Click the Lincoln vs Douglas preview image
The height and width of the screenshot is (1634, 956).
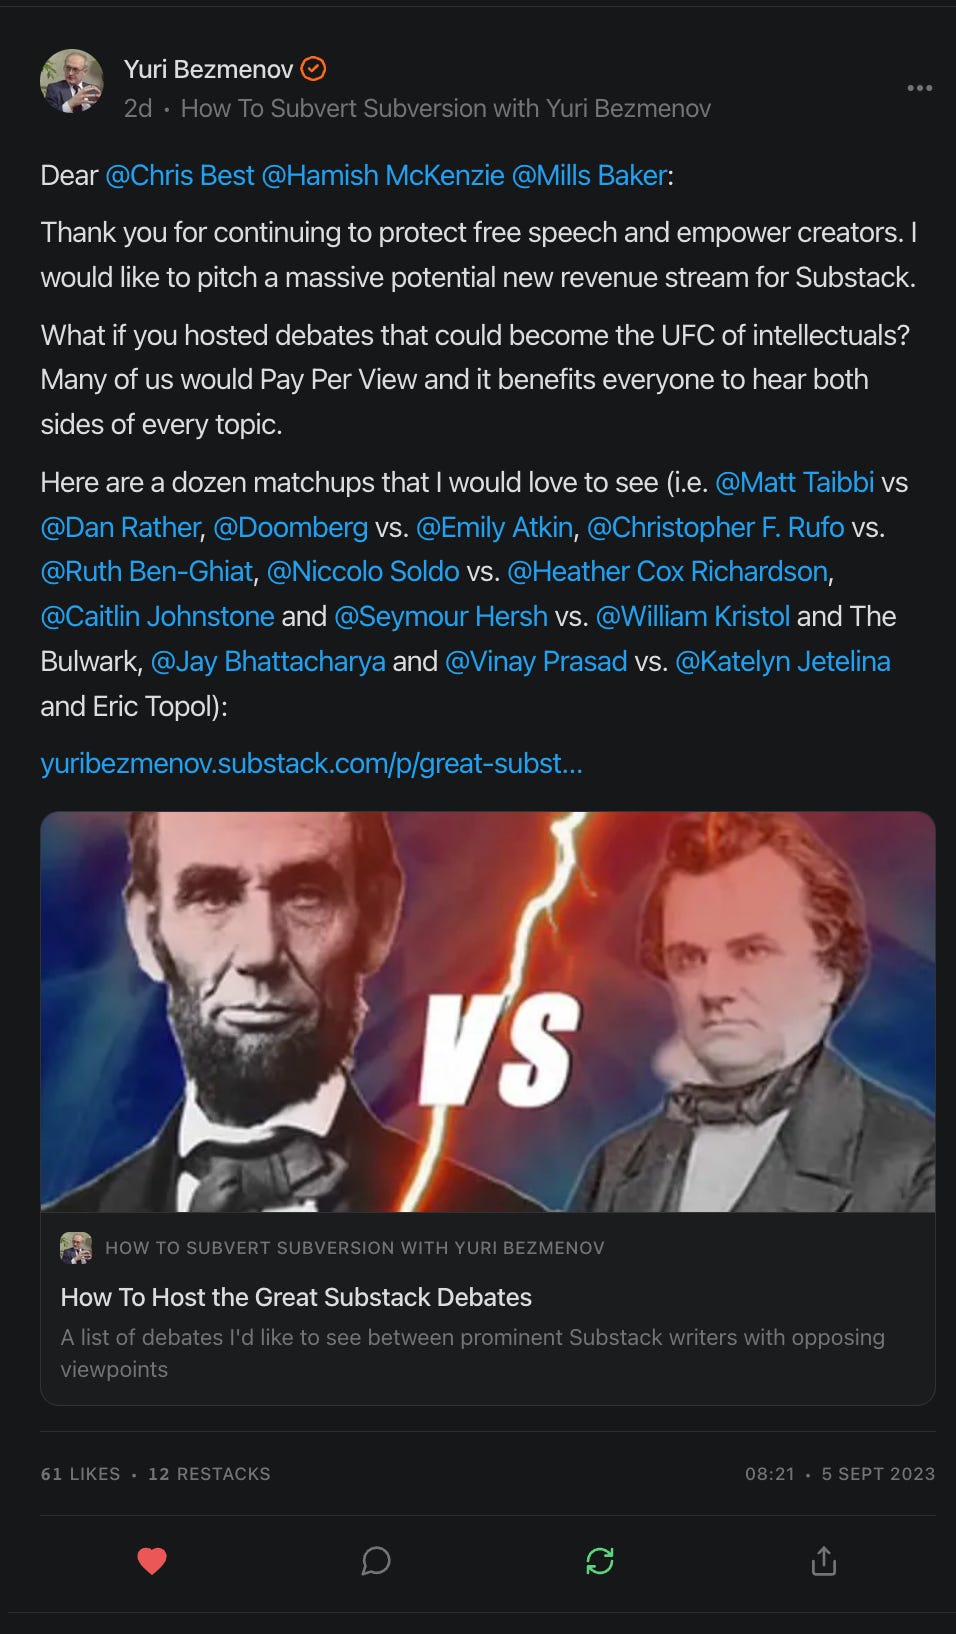(x=487, y=1013)
